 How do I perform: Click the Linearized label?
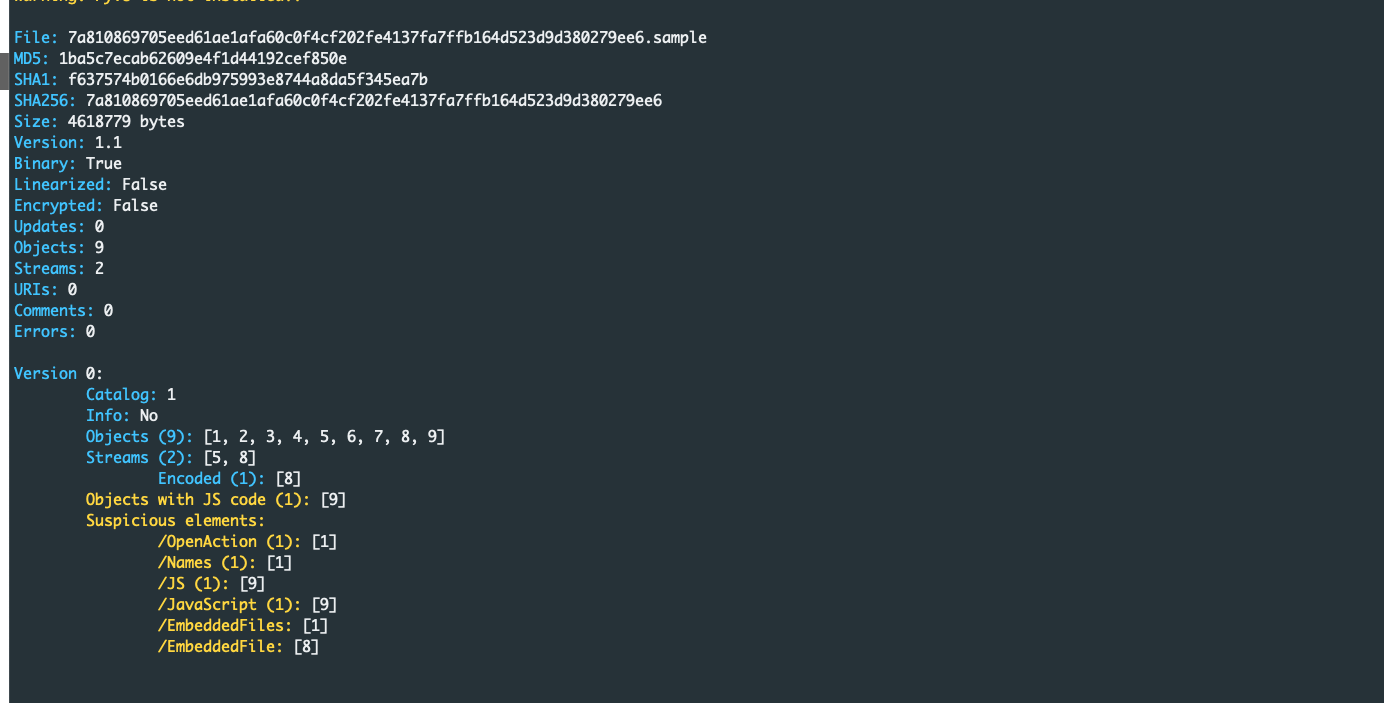pos(63,185)
